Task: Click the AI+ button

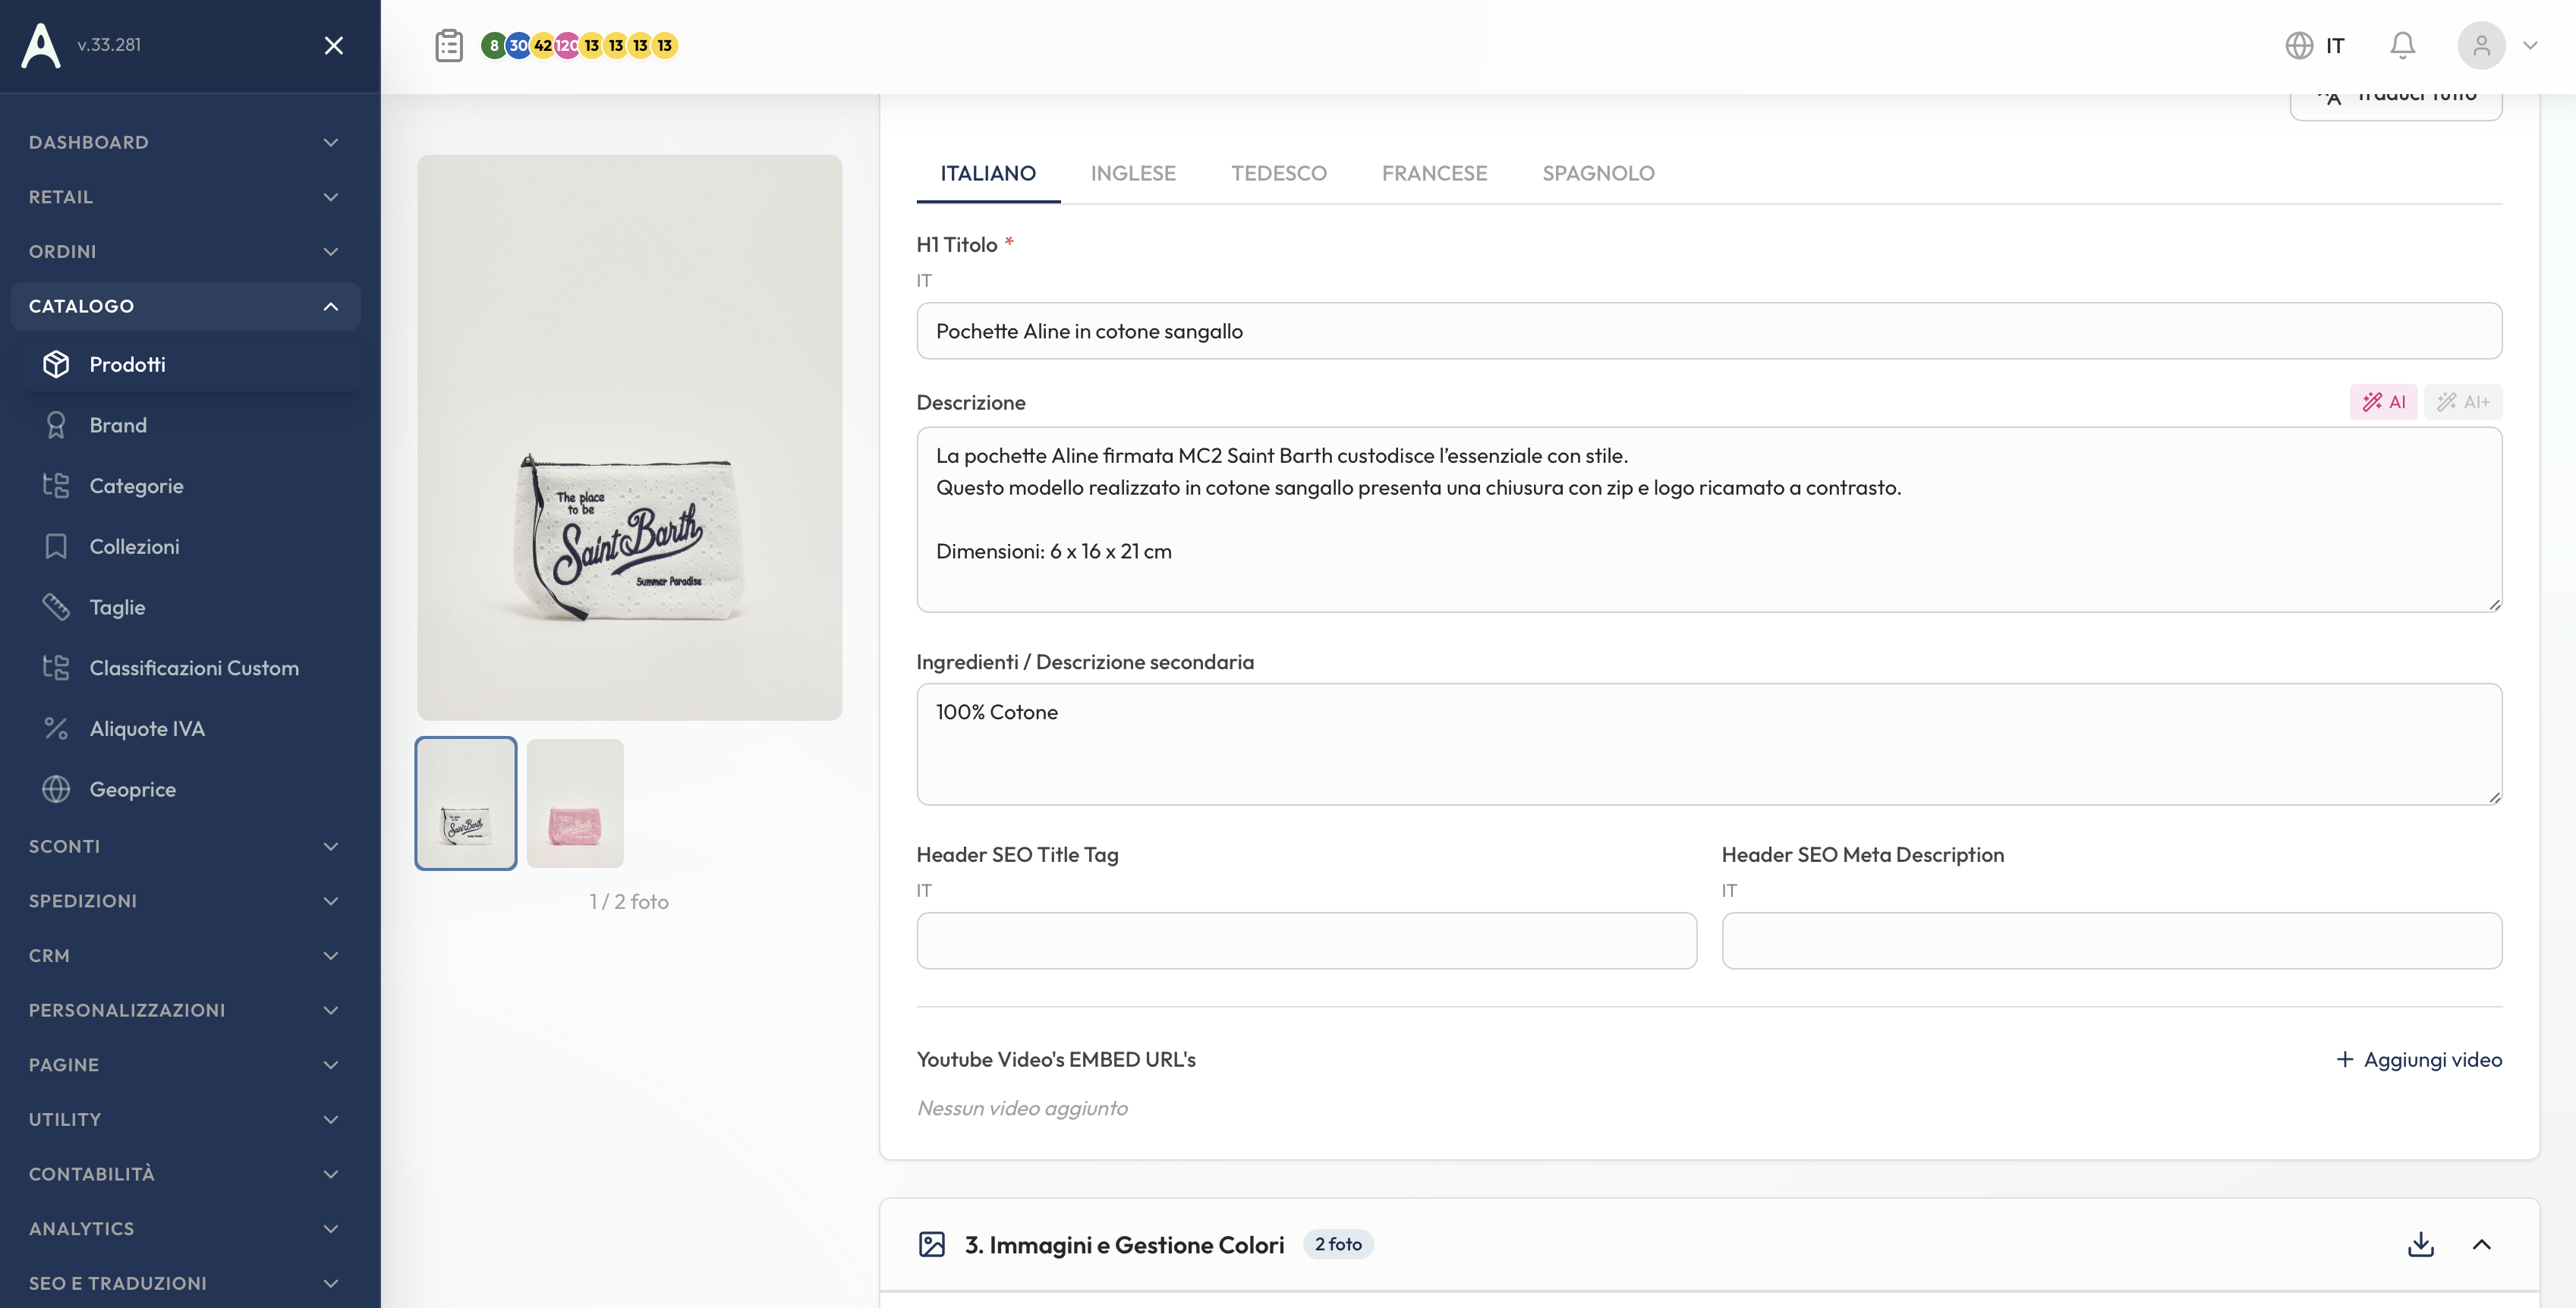Action: (2463, 402)
